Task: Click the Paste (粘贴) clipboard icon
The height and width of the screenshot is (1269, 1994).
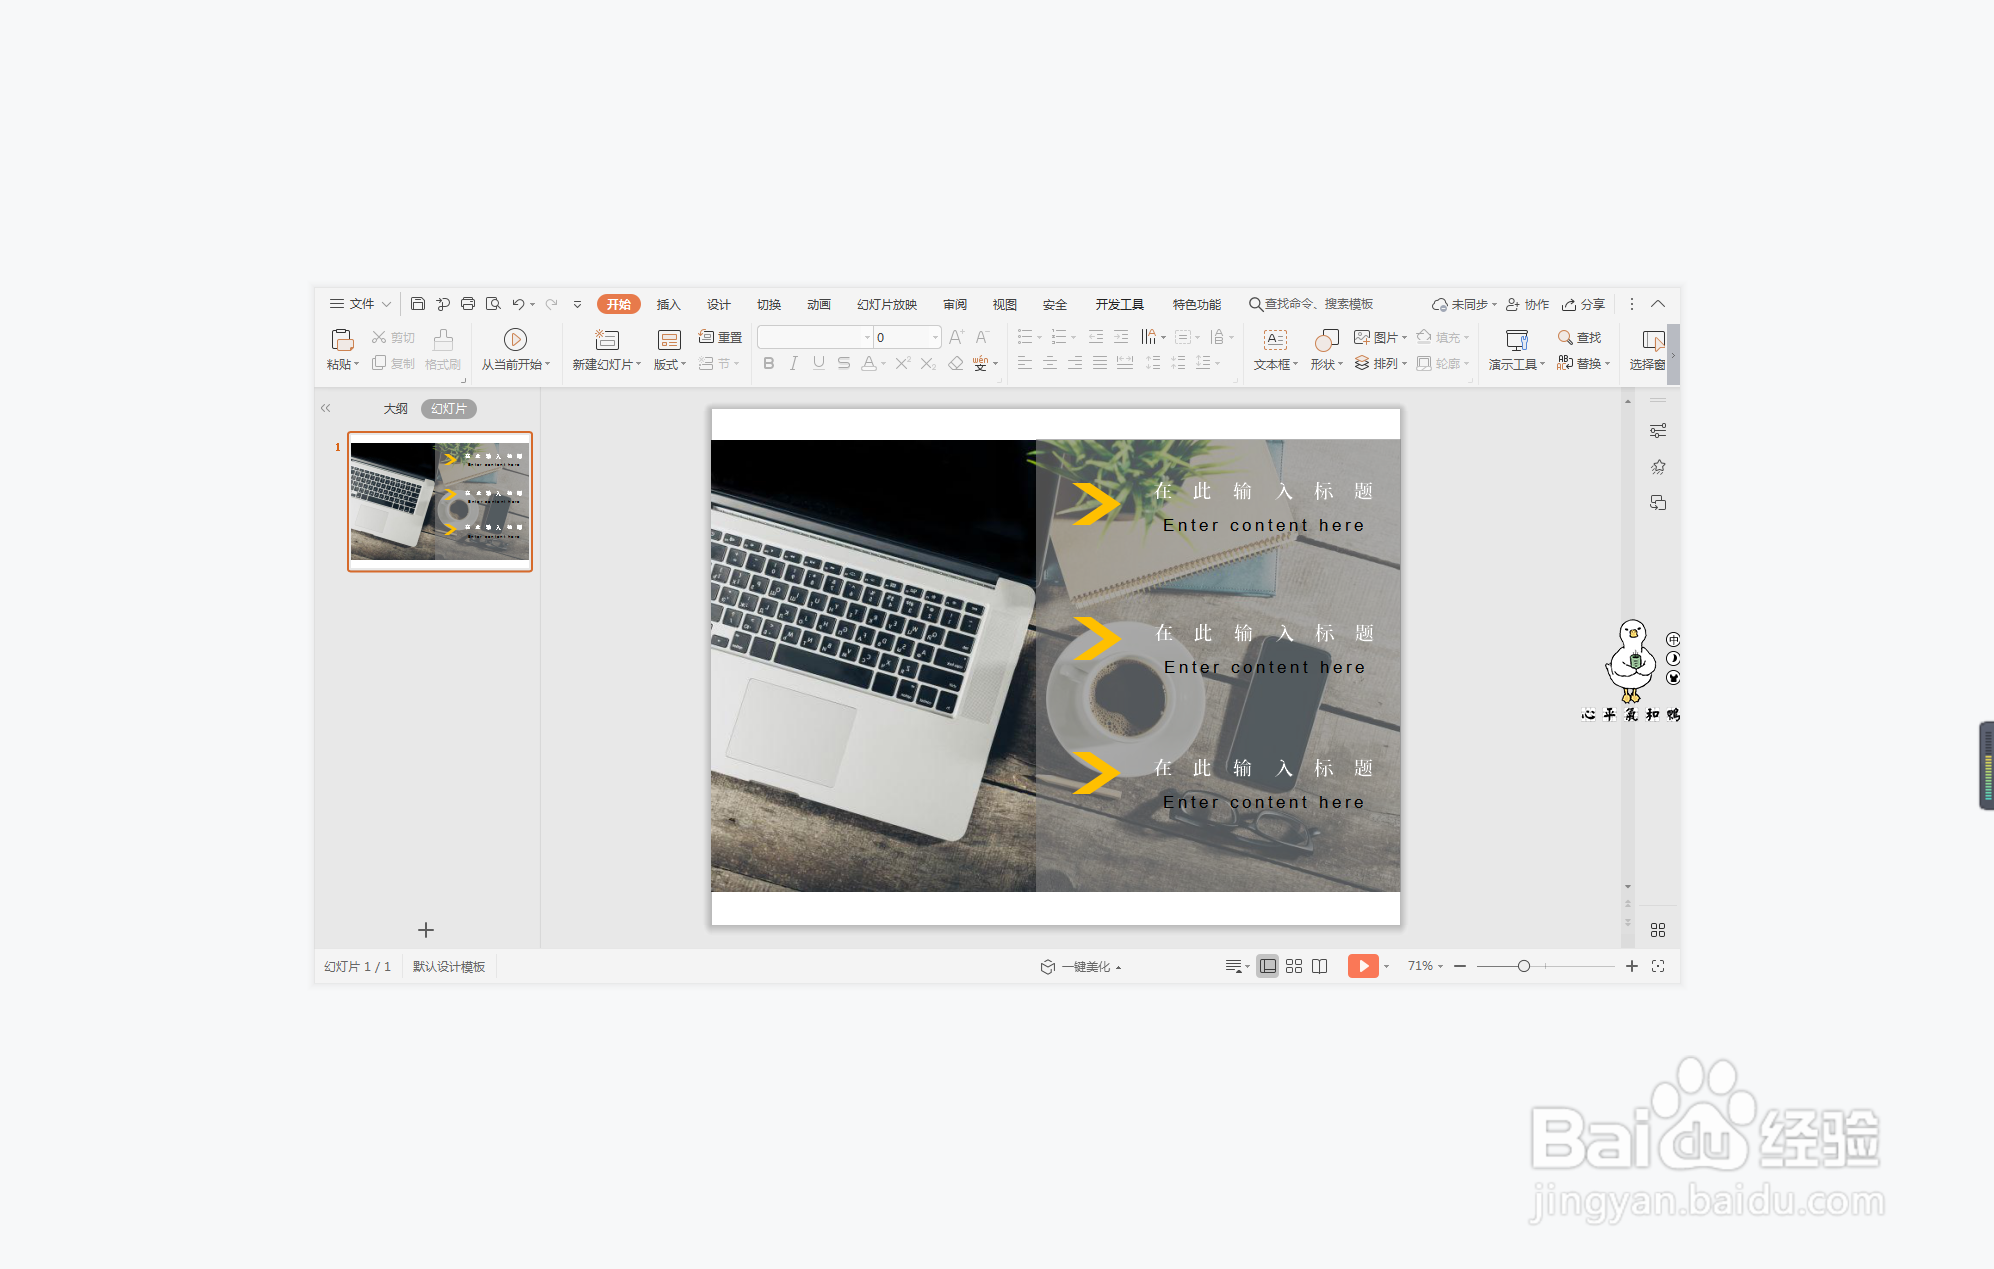Action: (342, 340)
